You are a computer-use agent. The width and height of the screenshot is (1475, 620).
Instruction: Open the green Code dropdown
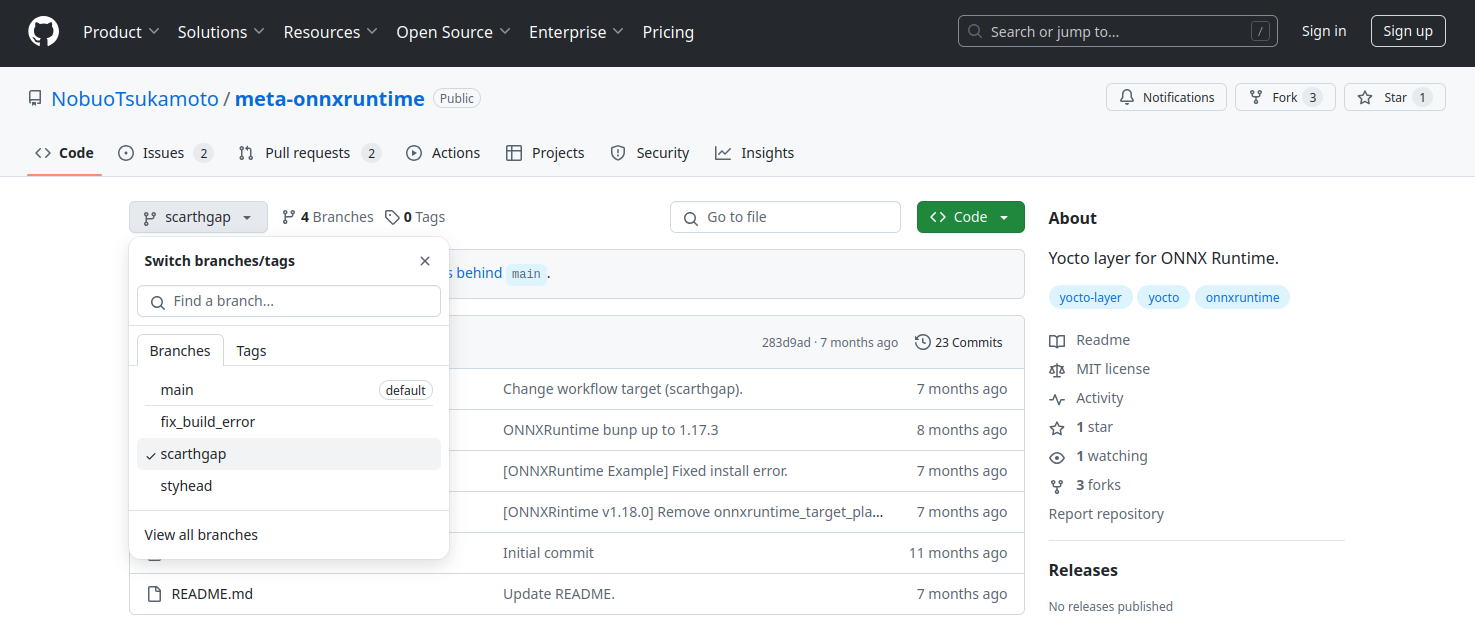[970, 217]
